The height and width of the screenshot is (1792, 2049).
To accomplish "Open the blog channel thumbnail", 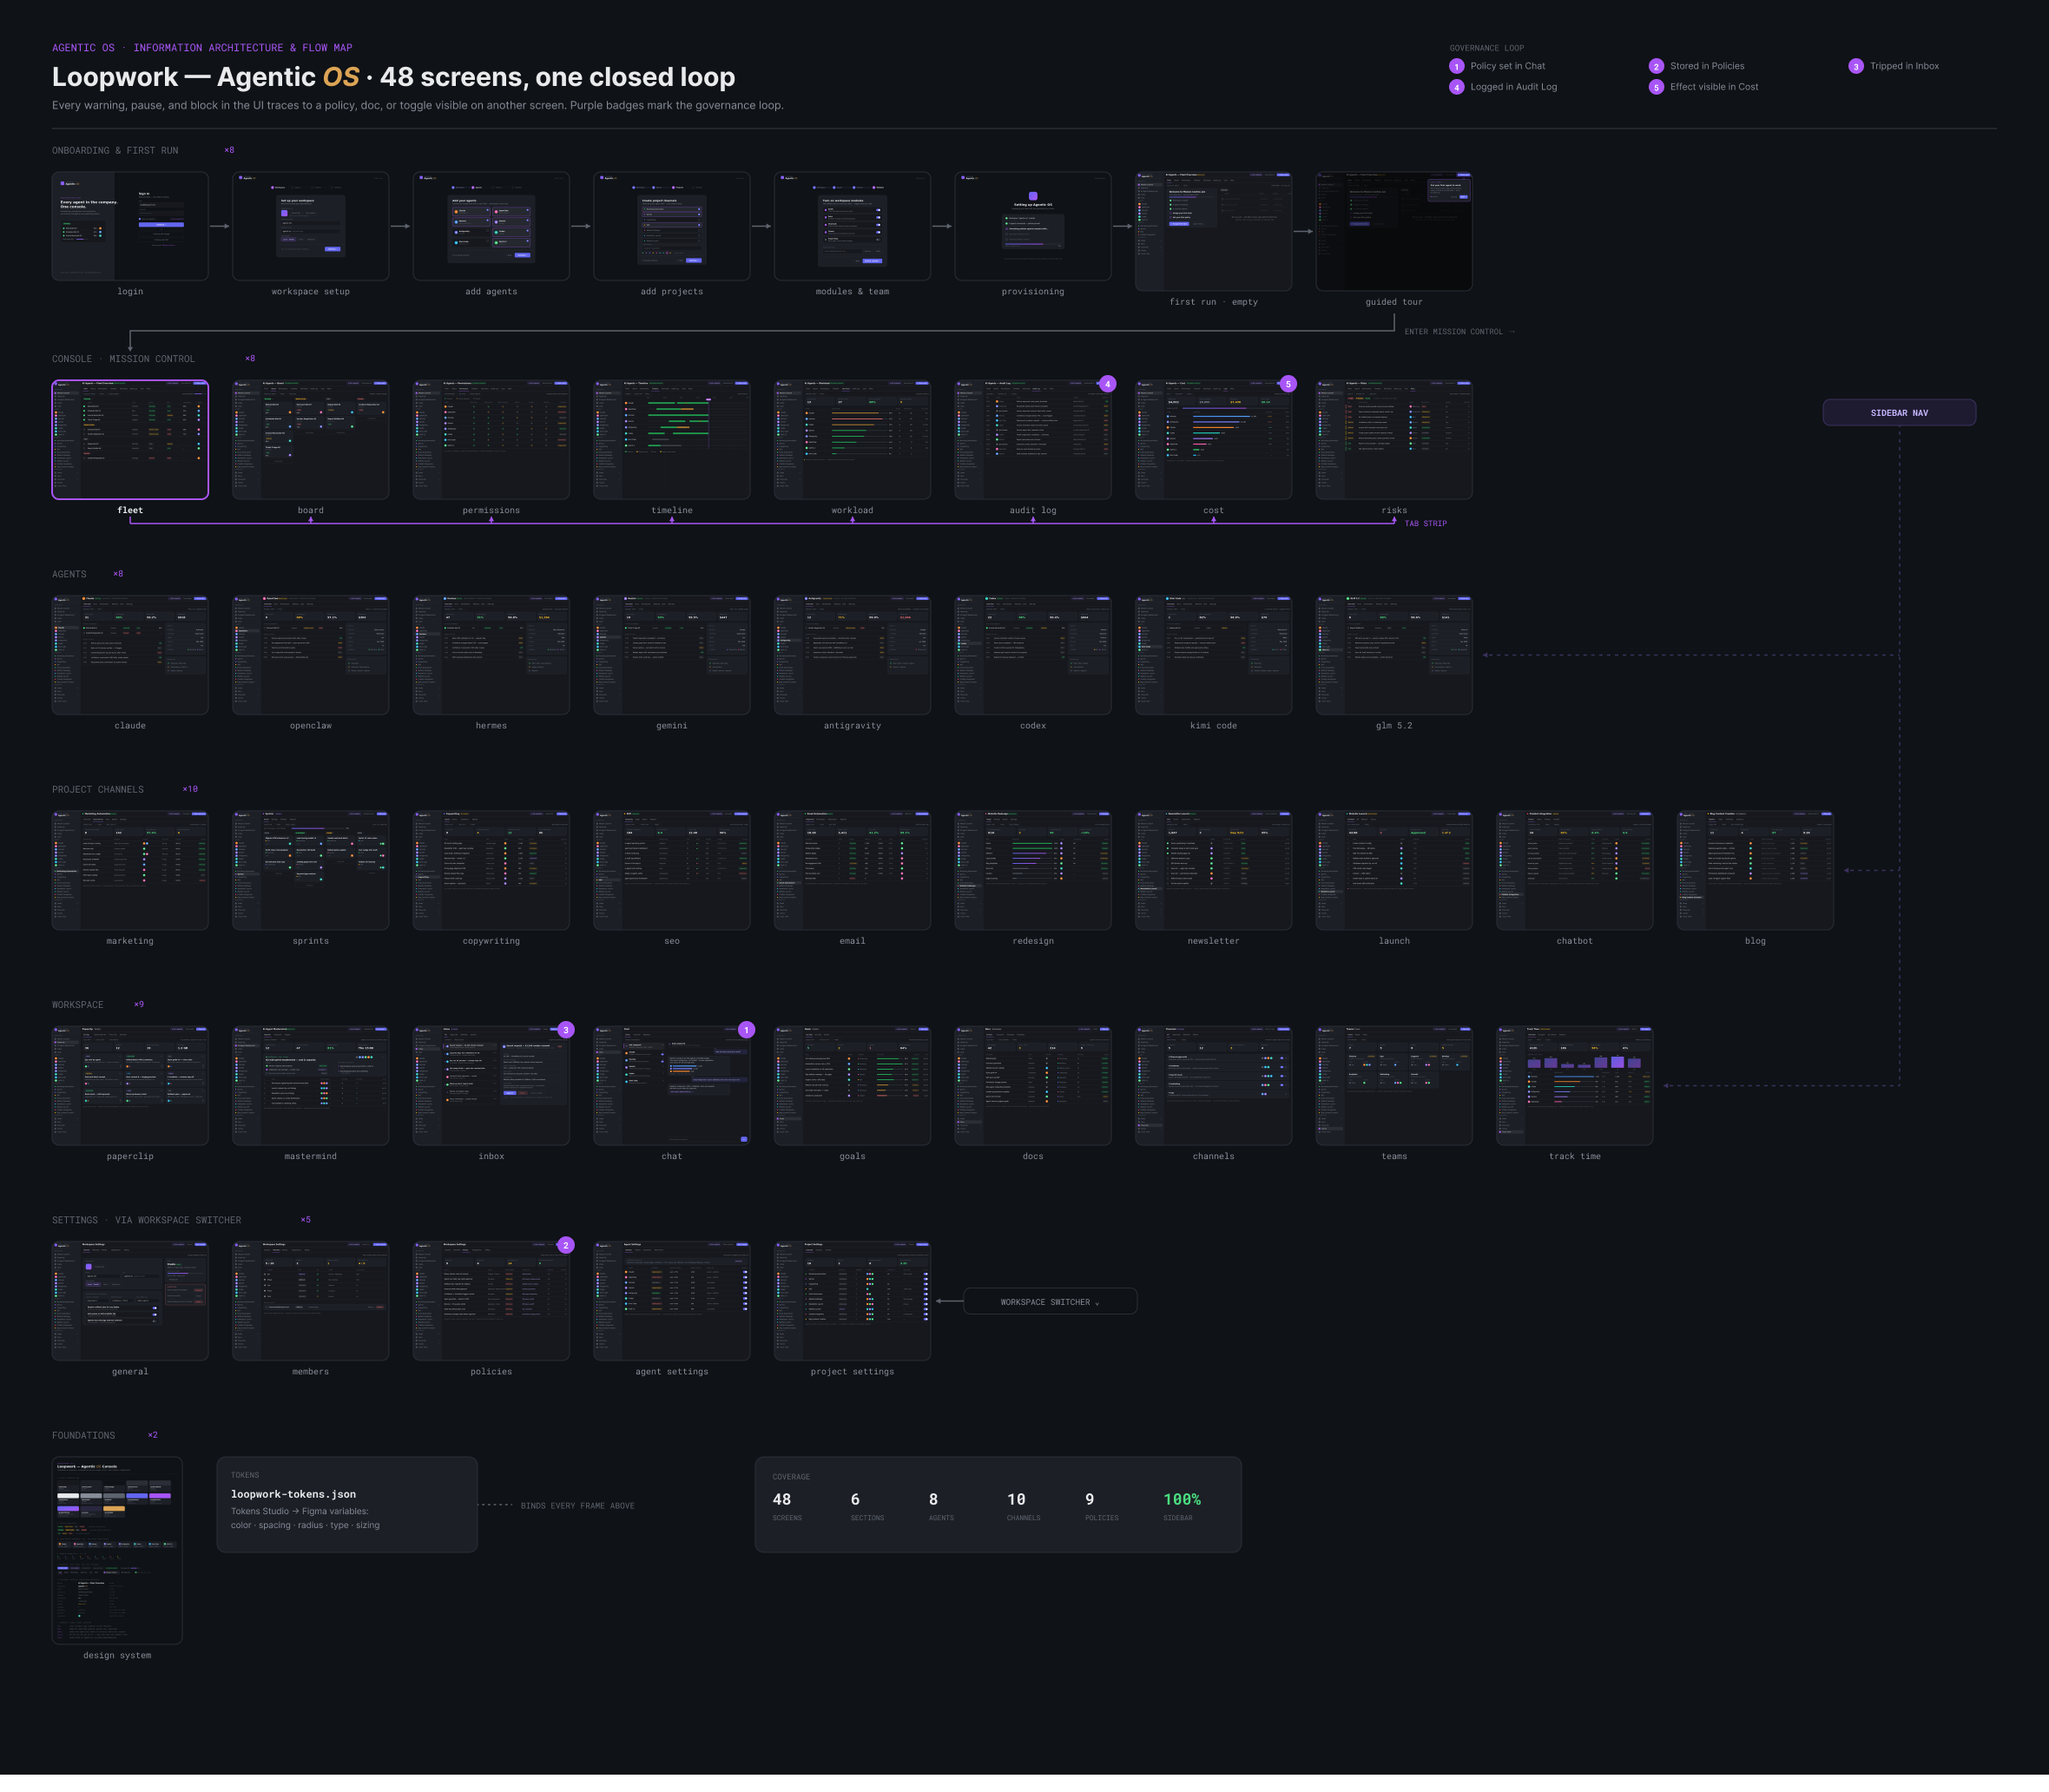I will pyautogui.click(x=1755, y=870).
